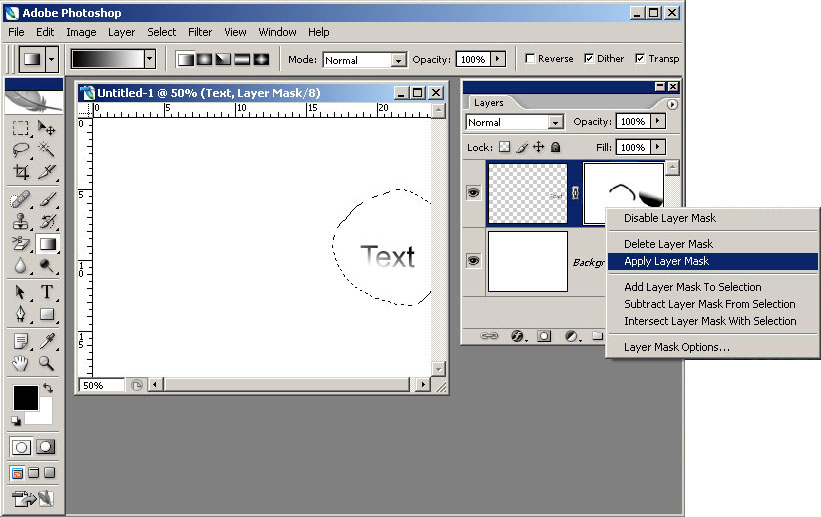Click the link layers icon
This screenshot has width=821, height=517.
pos(489,336)
